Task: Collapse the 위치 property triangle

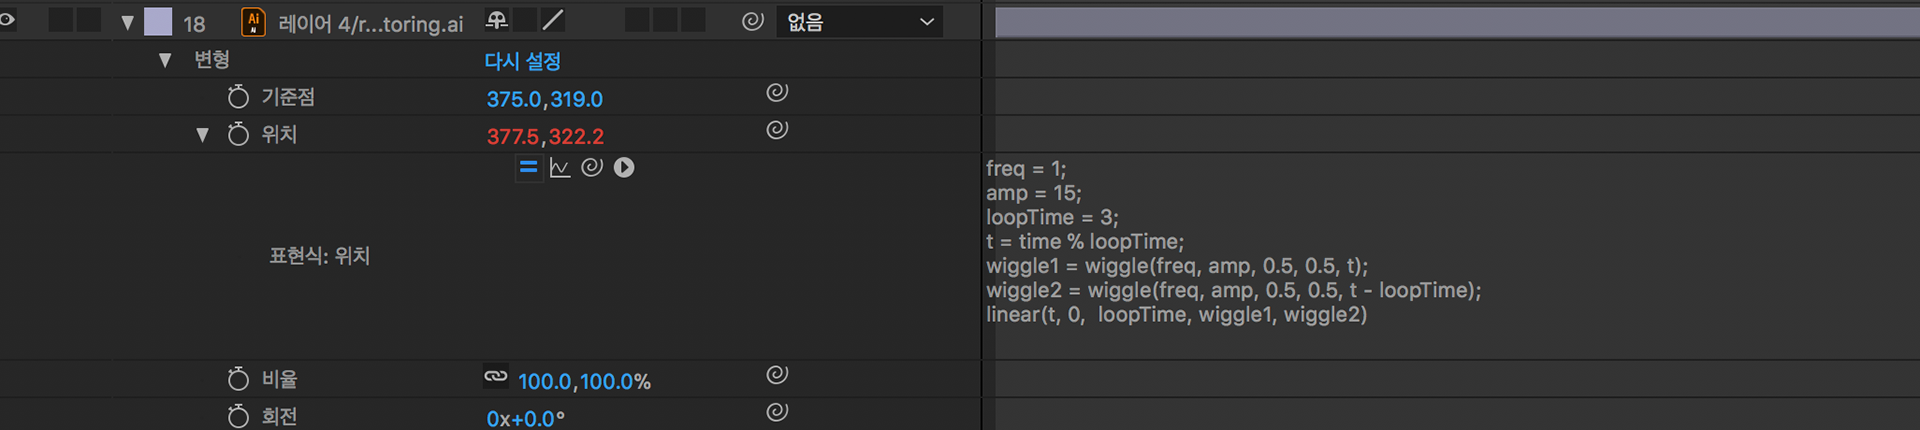Action: point(202,134)
